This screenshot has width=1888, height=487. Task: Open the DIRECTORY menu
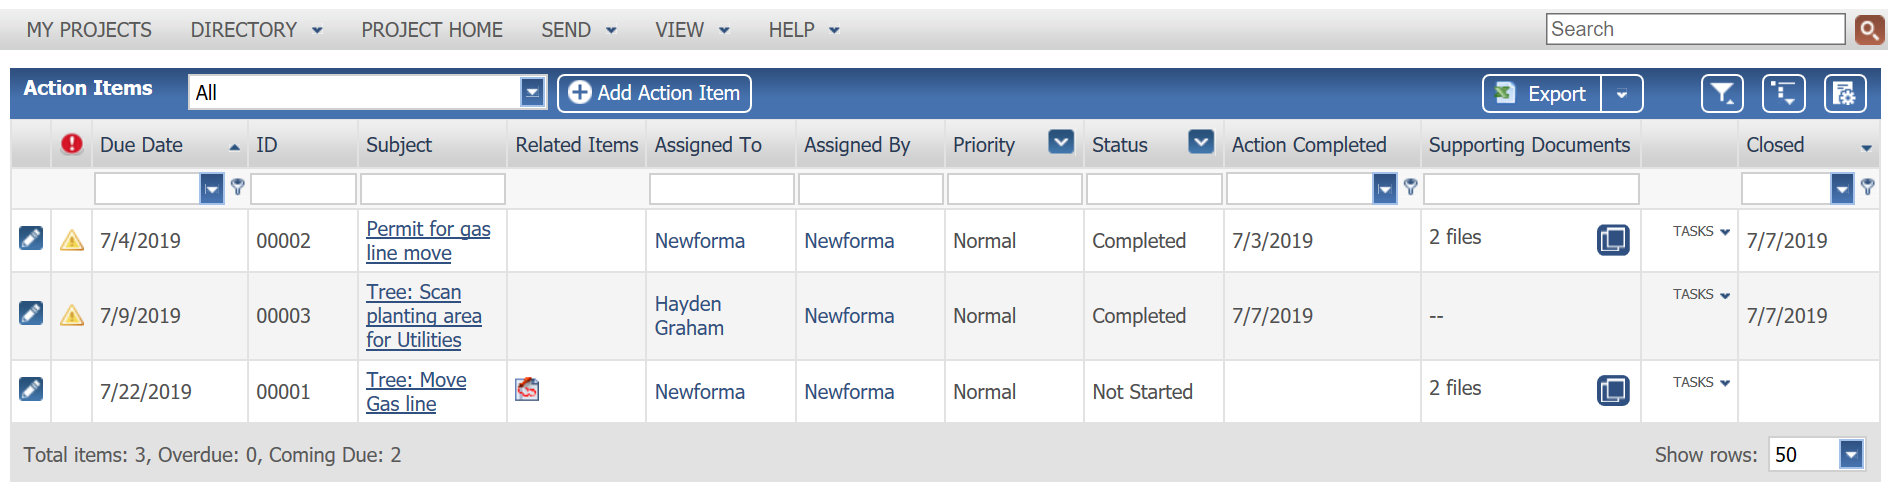[x=257, y=30]
